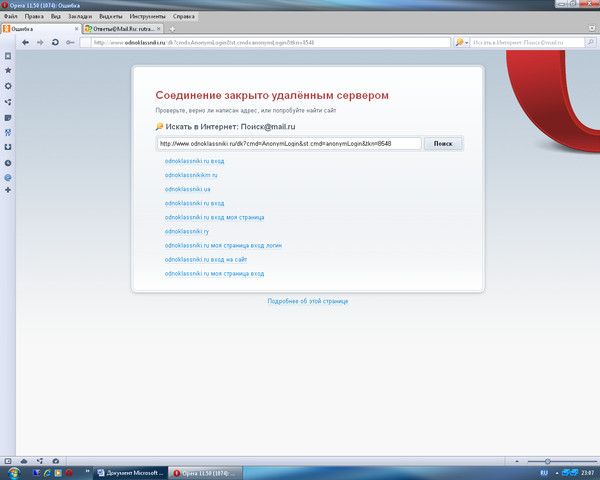
Task: Switch to the Ошибка tab
Action: click(x=41, y=29)
